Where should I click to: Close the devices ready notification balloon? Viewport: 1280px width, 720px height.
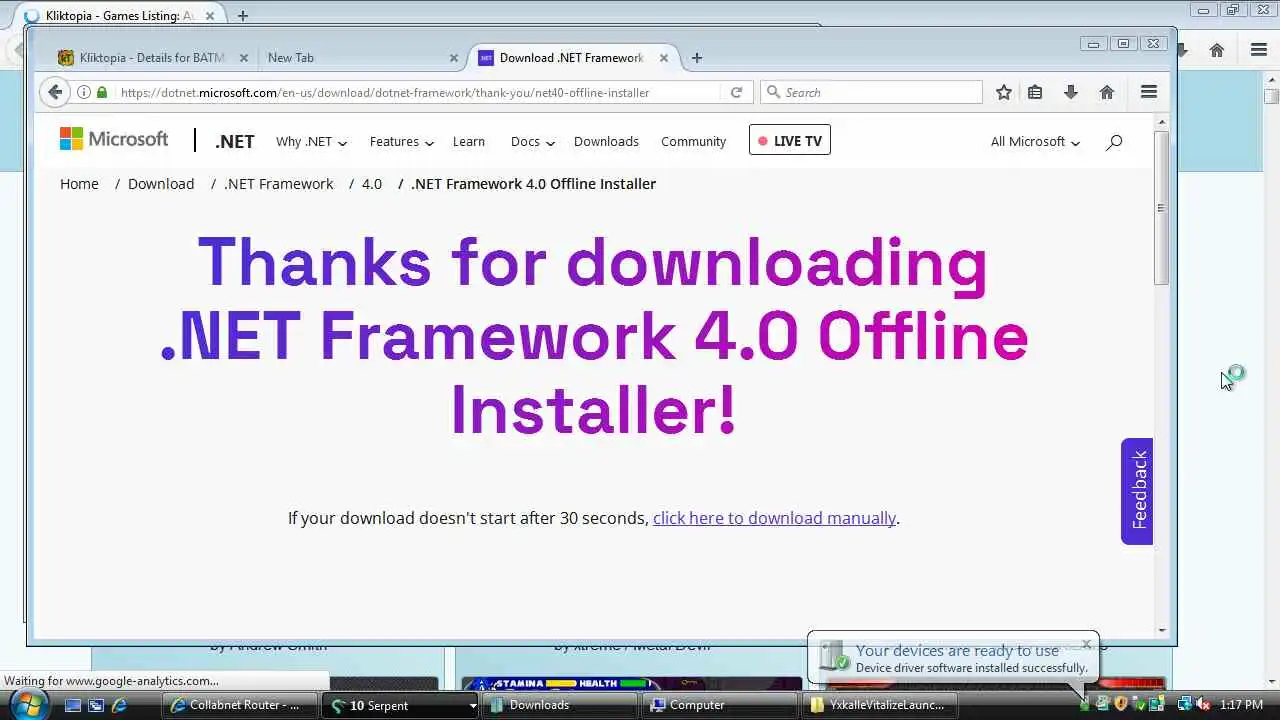click(x=1087, y=644)
